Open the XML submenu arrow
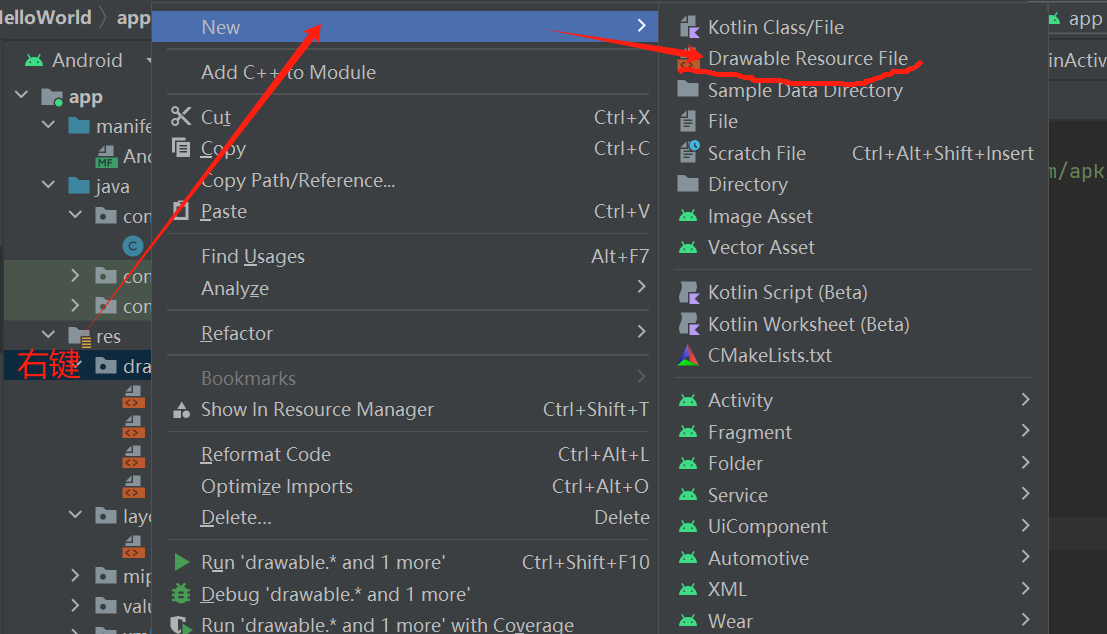The height and width of the screenshot is (634, 1107). (x=1025, y=588)
